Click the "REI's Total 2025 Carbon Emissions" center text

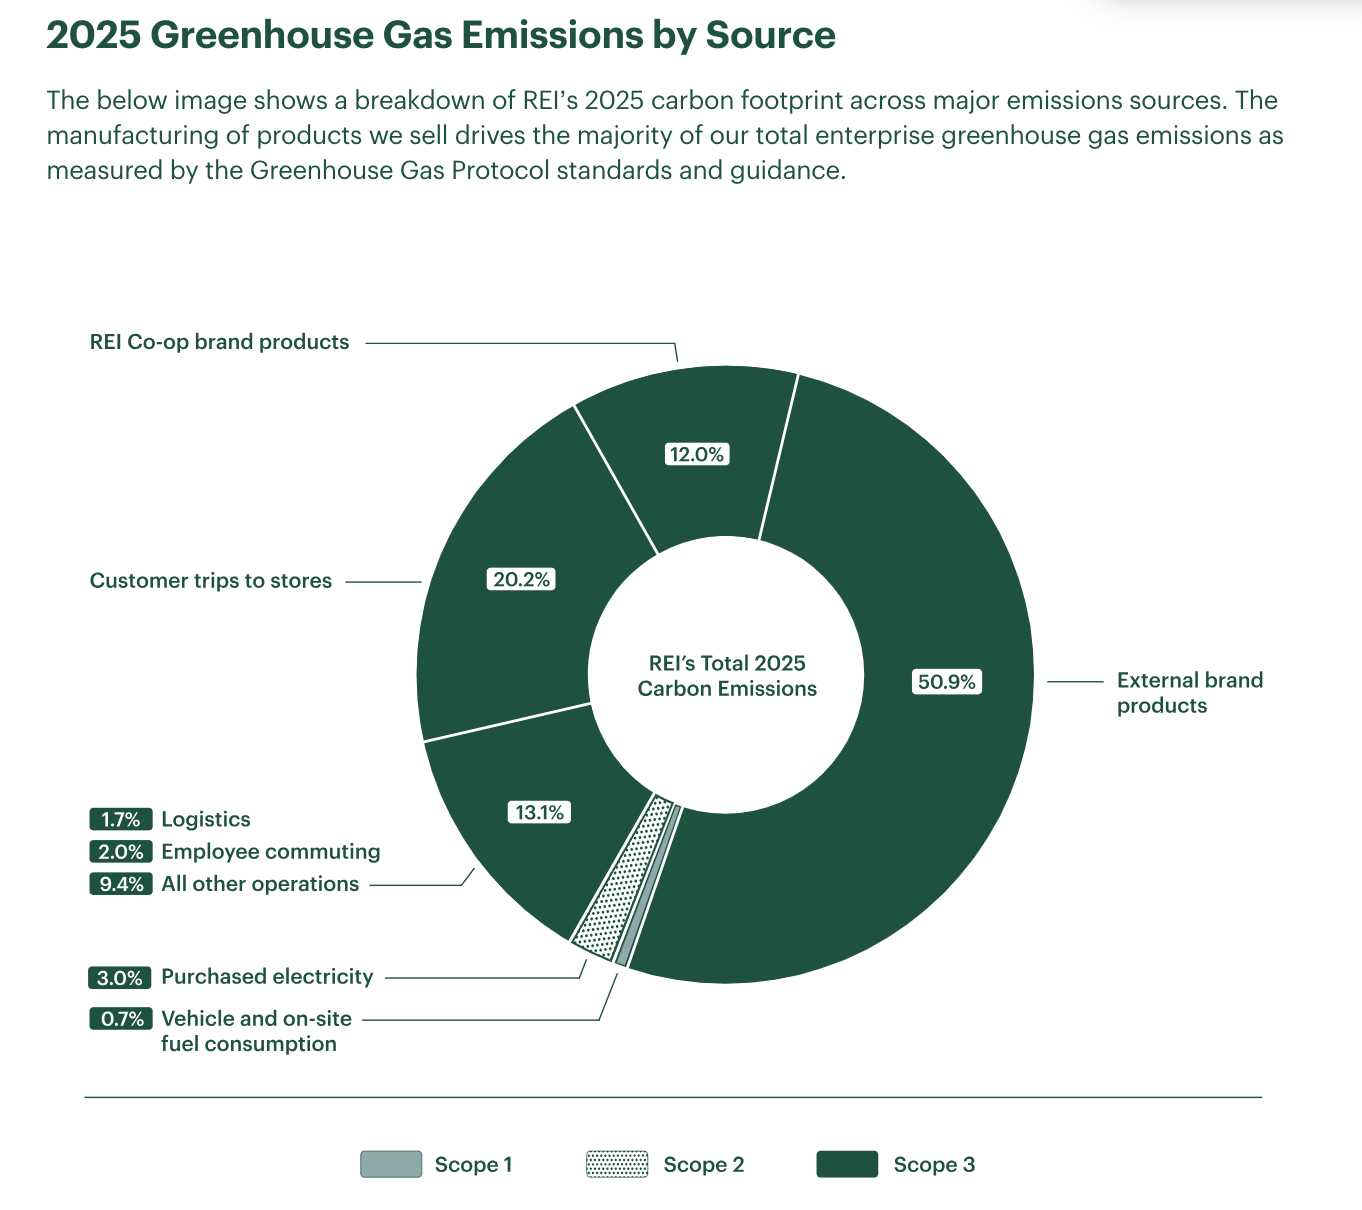[727, 676]
